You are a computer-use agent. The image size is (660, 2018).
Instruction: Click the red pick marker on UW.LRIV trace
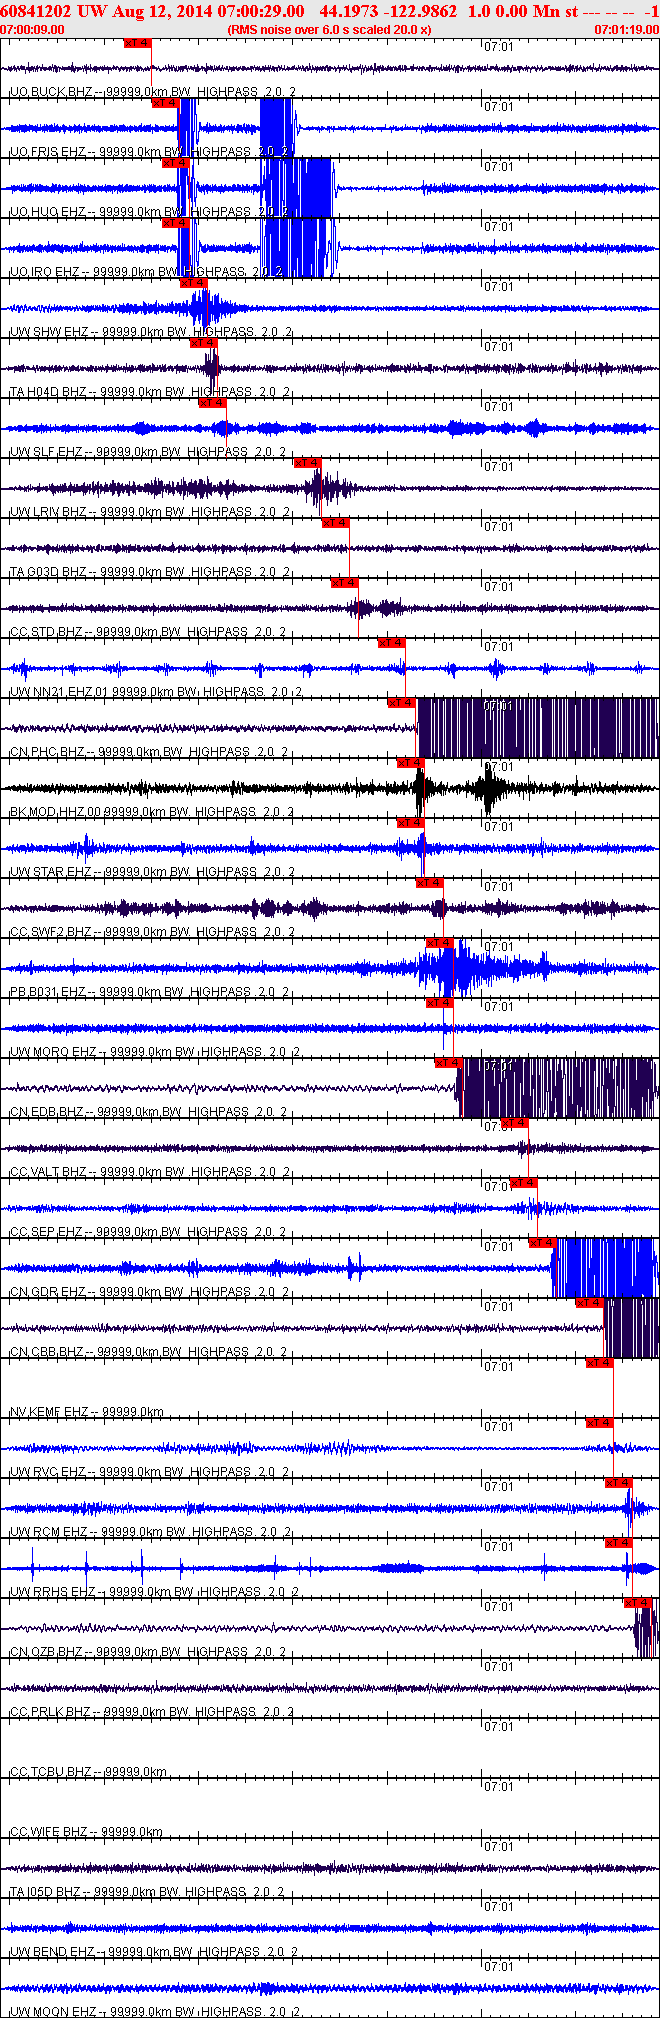307,463
